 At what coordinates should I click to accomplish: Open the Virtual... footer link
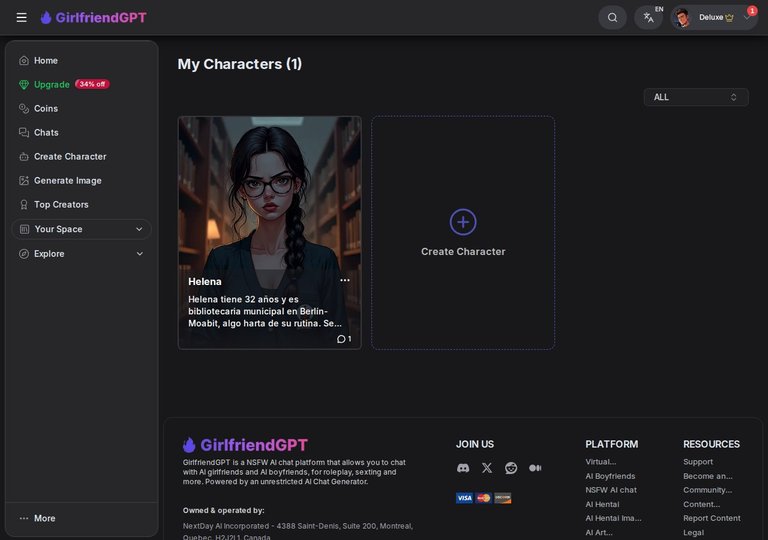coord(600,462)
